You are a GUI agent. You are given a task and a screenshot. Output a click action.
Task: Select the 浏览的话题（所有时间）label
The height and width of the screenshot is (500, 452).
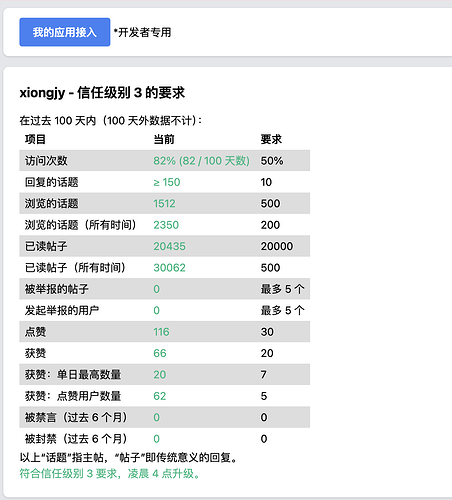coord(81,225)
